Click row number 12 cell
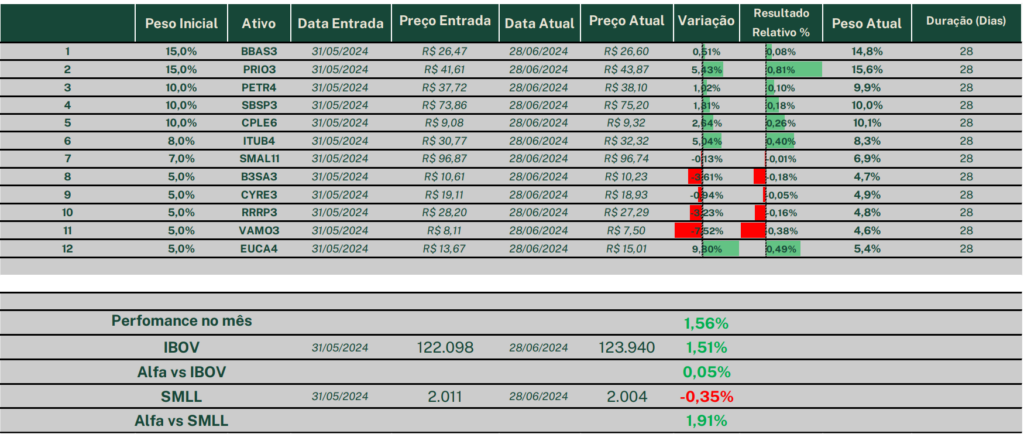The height and width of the screenshot is (437, 1024). tap(67, 248)
